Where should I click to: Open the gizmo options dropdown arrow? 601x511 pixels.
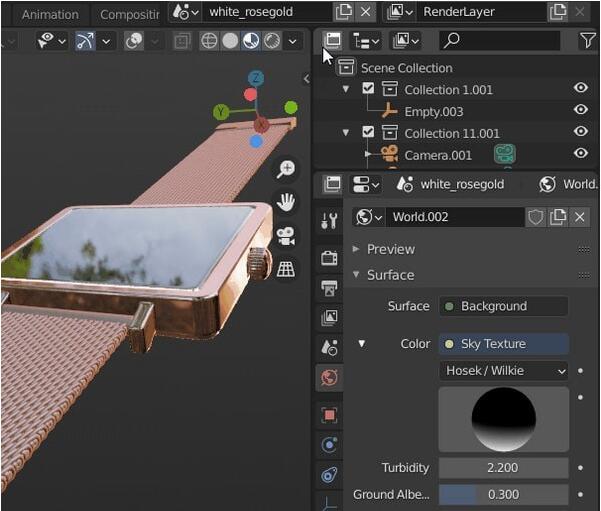coord(106,41)
